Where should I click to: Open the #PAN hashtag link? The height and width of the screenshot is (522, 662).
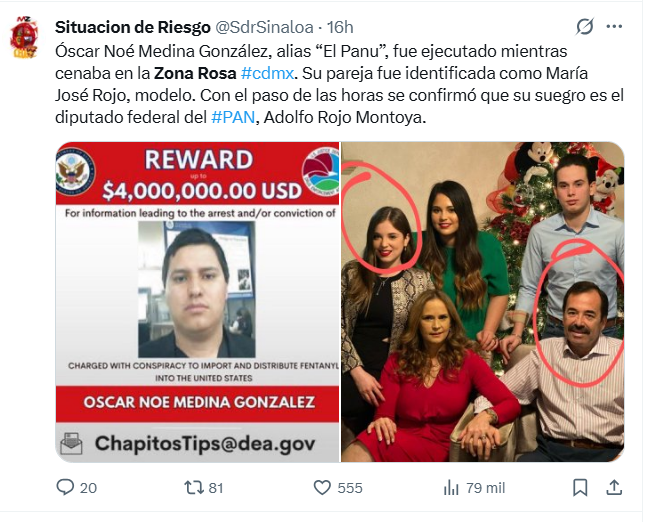(x=233, y=117)
